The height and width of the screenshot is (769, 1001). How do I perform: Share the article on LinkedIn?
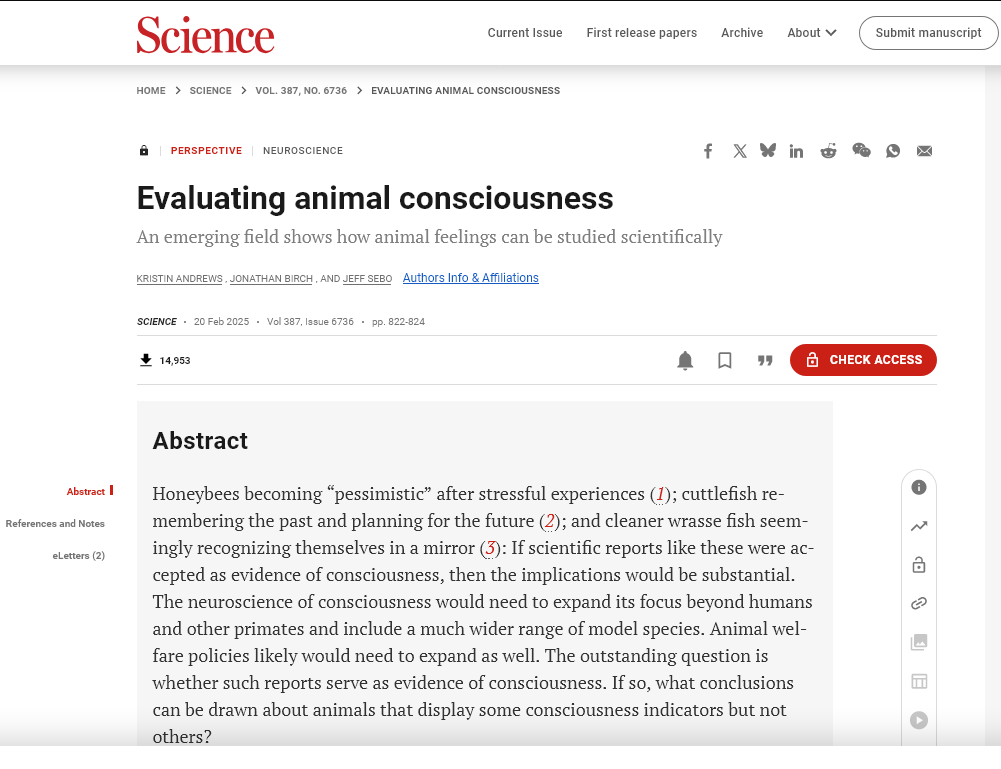(x=796, y=150)
